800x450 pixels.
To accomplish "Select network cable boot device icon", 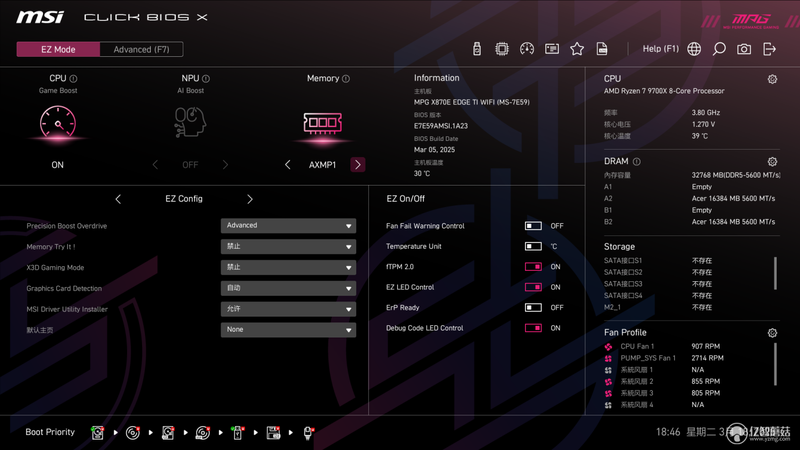I will pyautogui.click(x=308, y=433).
